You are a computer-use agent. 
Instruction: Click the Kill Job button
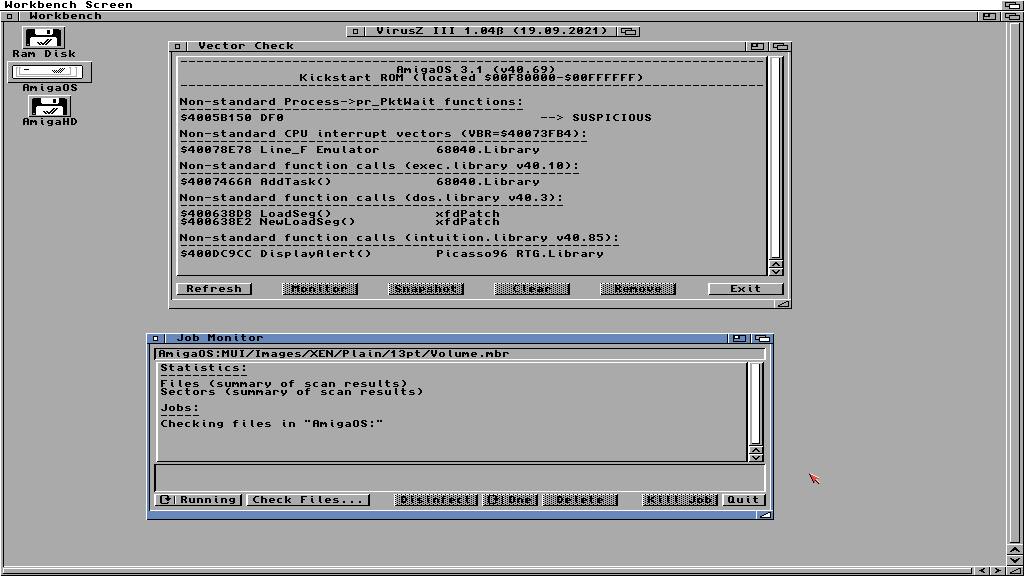[680, 500]
